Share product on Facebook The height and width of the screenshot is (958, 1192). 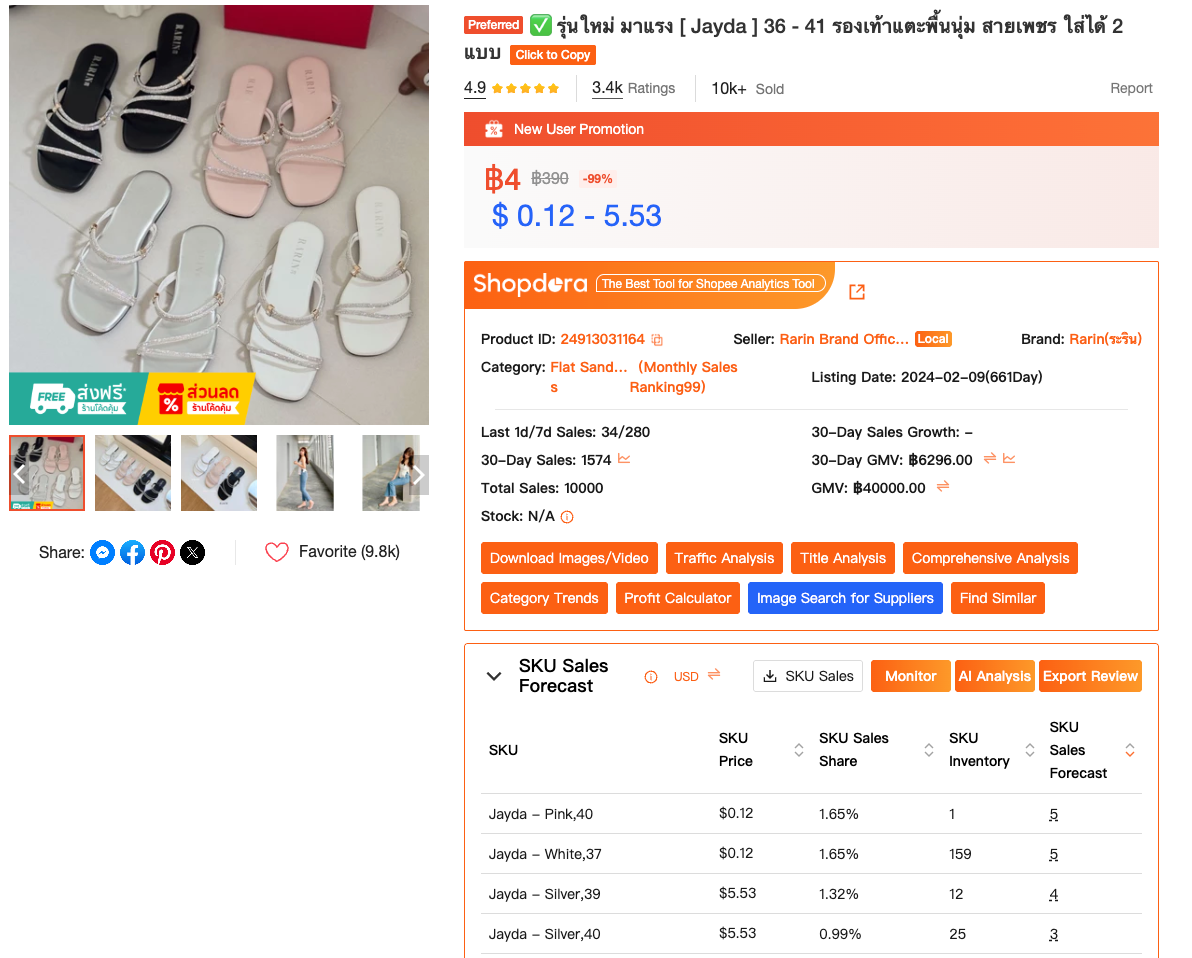tap(132, 552)
